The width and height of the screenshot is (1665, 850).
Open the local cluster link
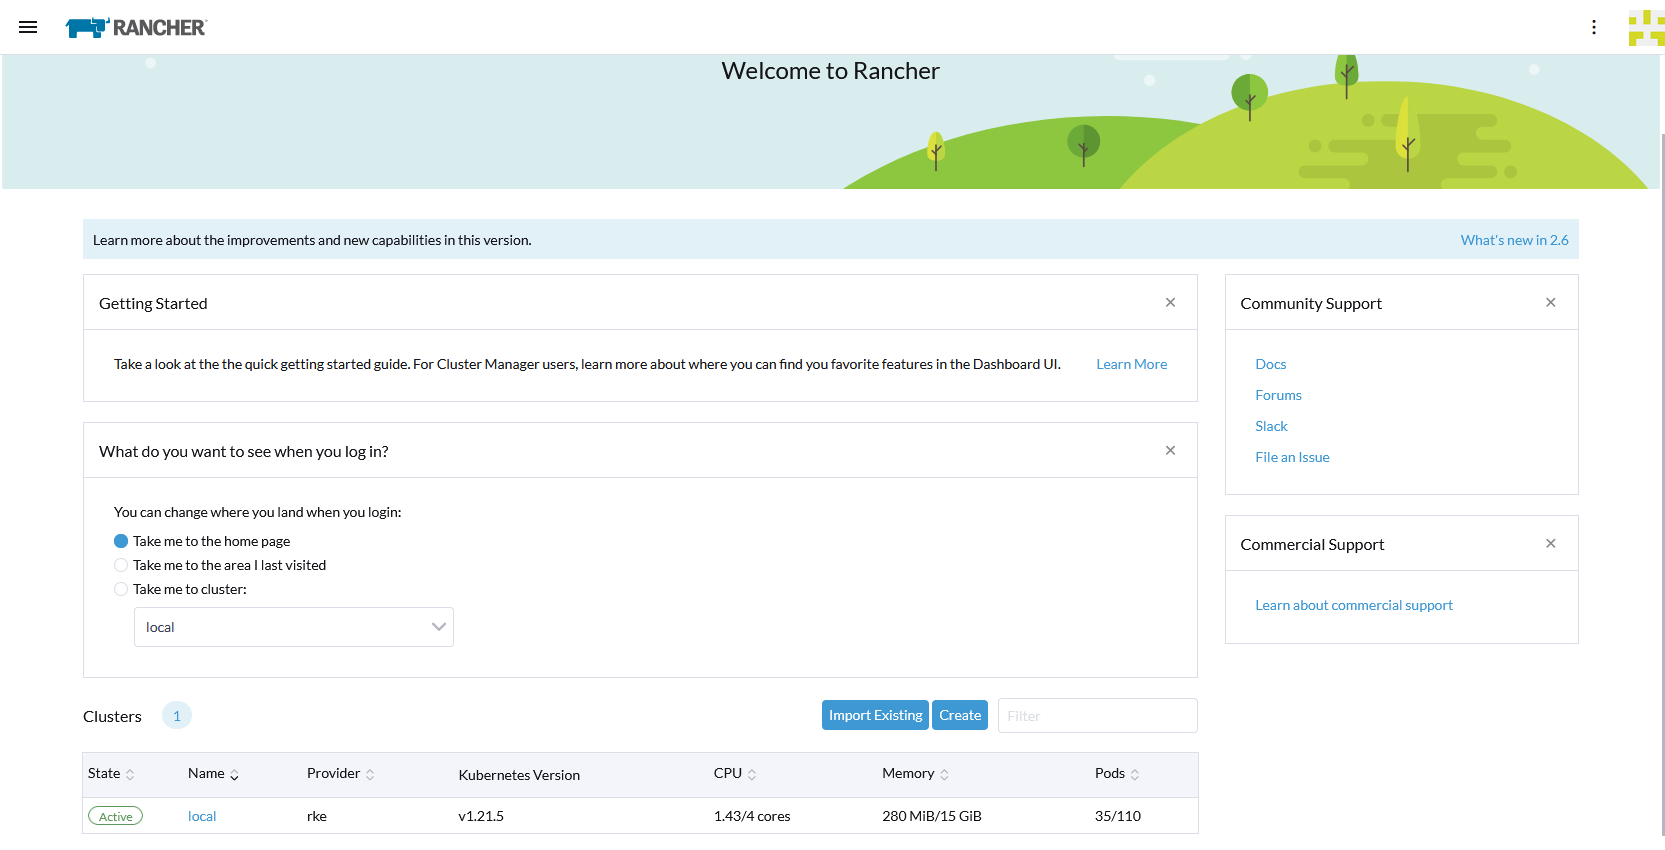click(202, 816)
